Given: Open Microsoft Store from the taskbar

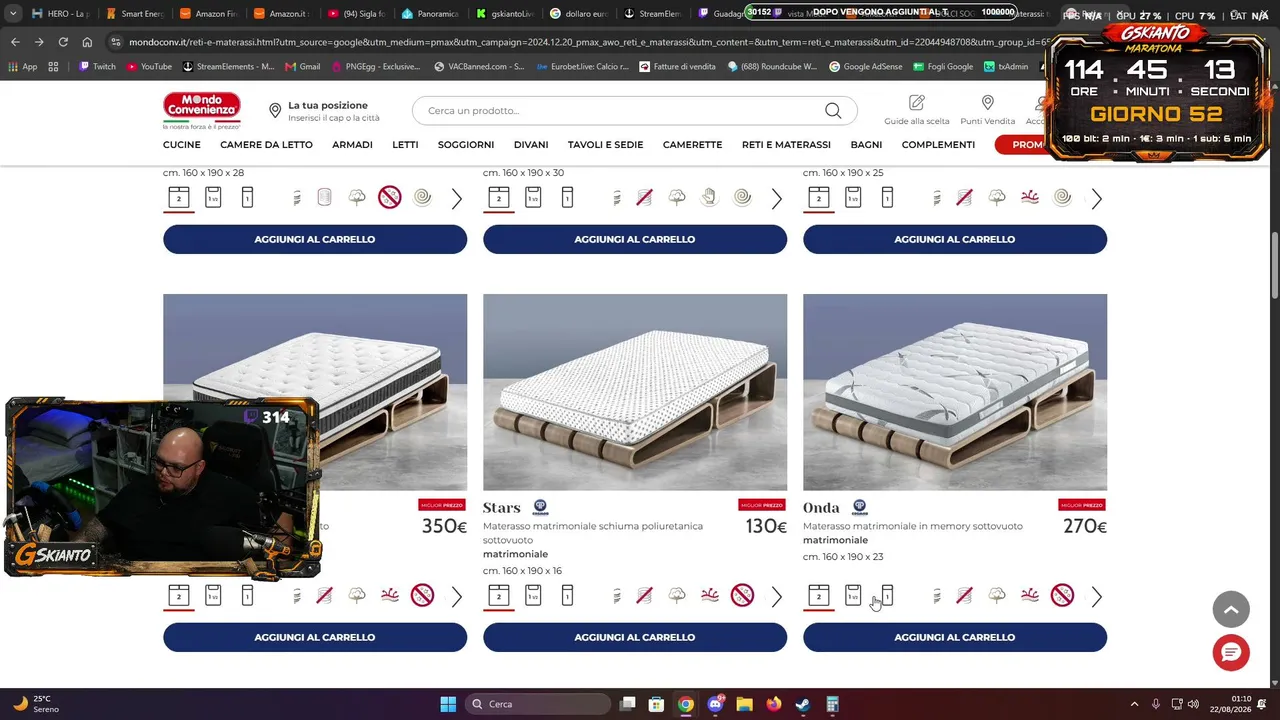Looking at the screenshot, I should (656, 704).
